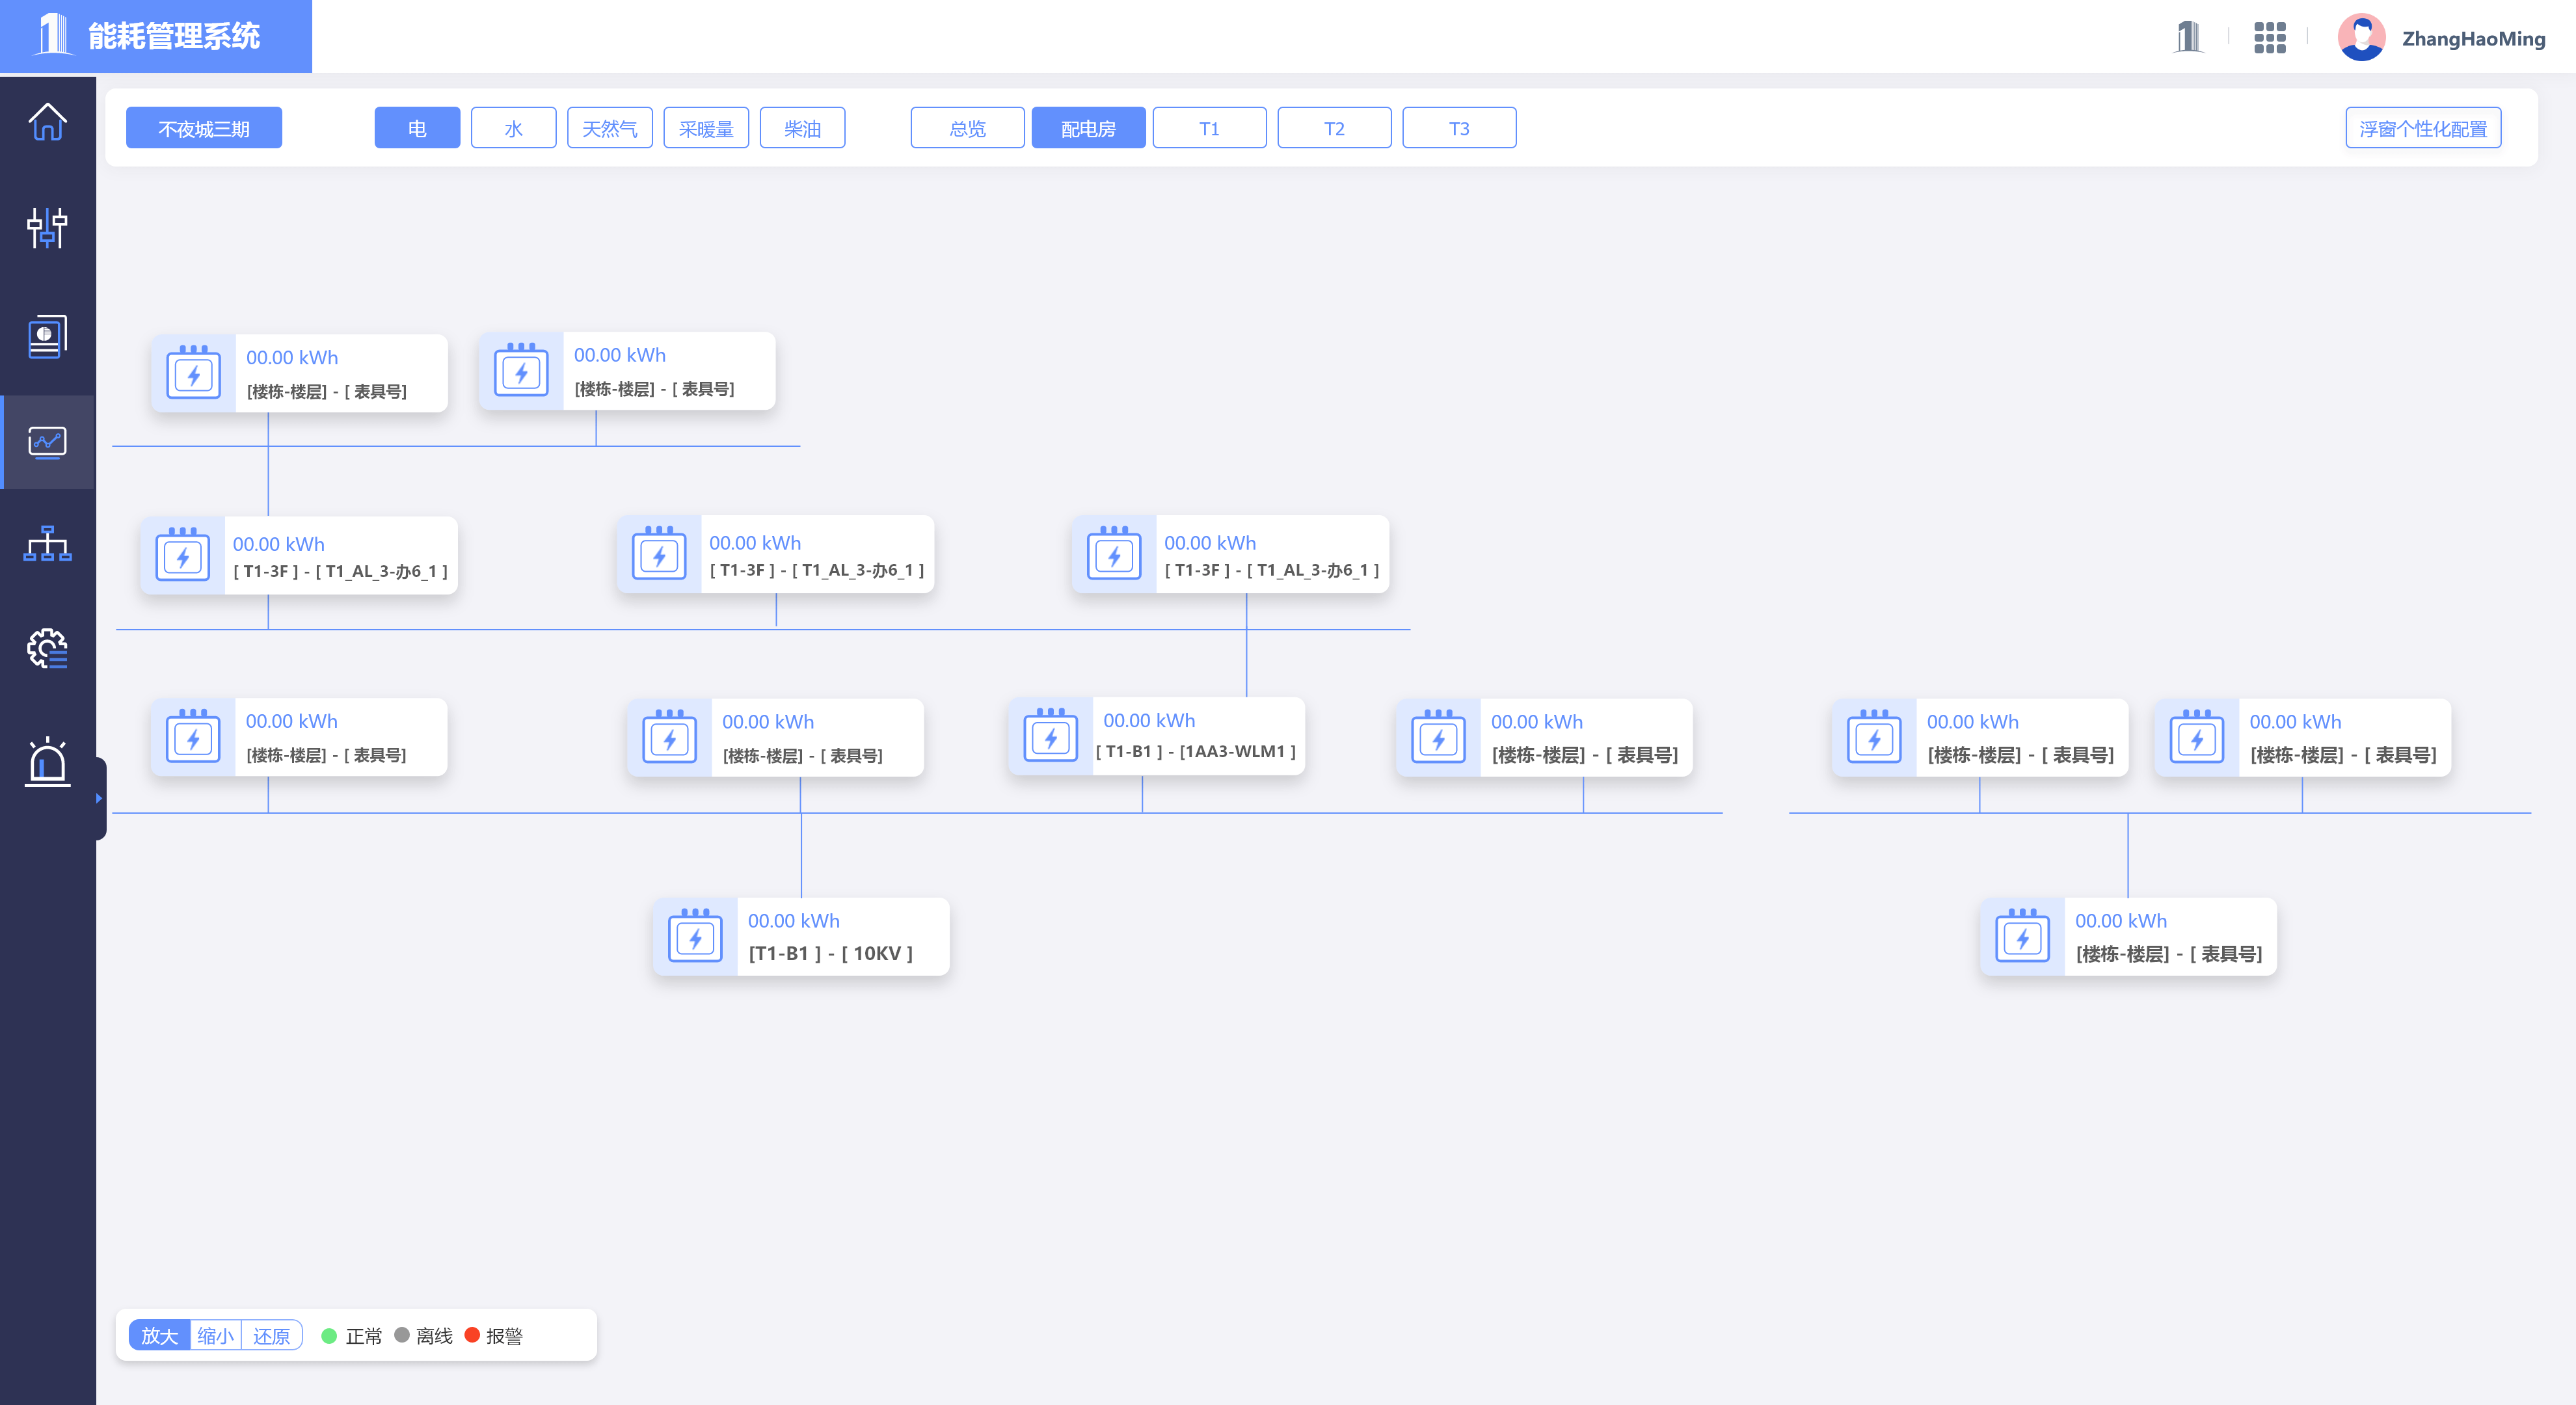
Task: Click meter icon of [T1-B1] - [1AA3-WLM1] node
Action: [1051, 736]
